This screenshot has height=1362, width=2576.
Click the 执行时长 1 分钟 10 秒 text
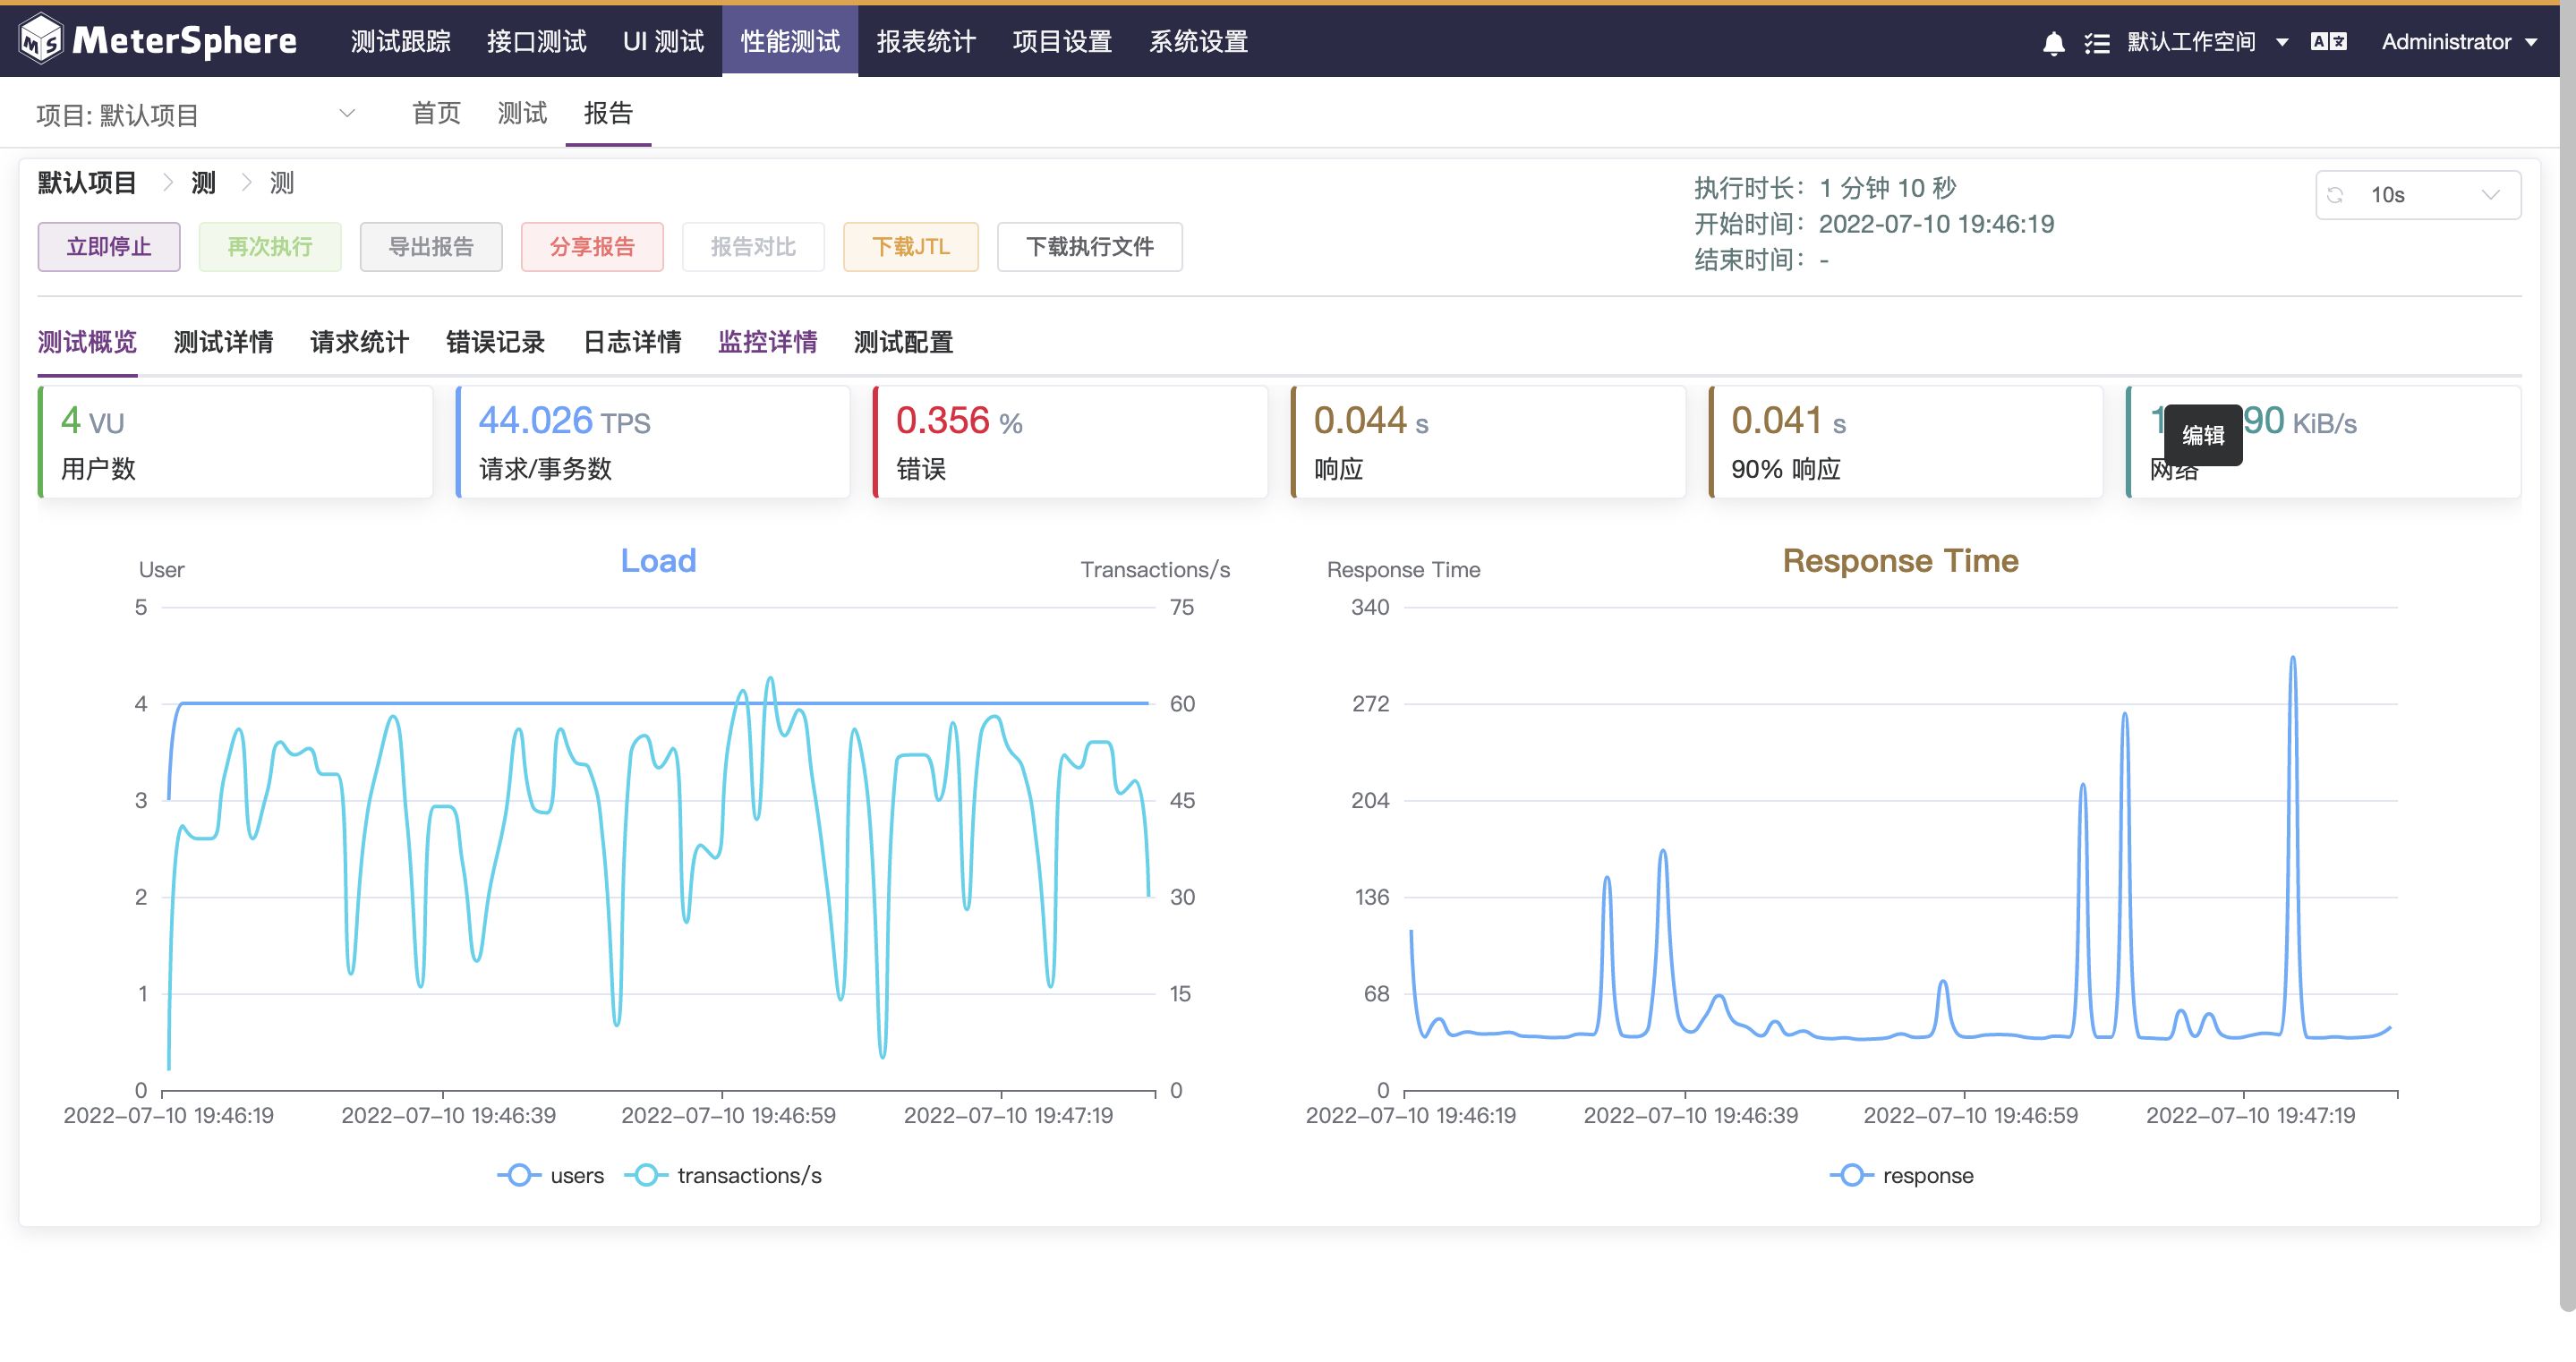[1825, 188]
